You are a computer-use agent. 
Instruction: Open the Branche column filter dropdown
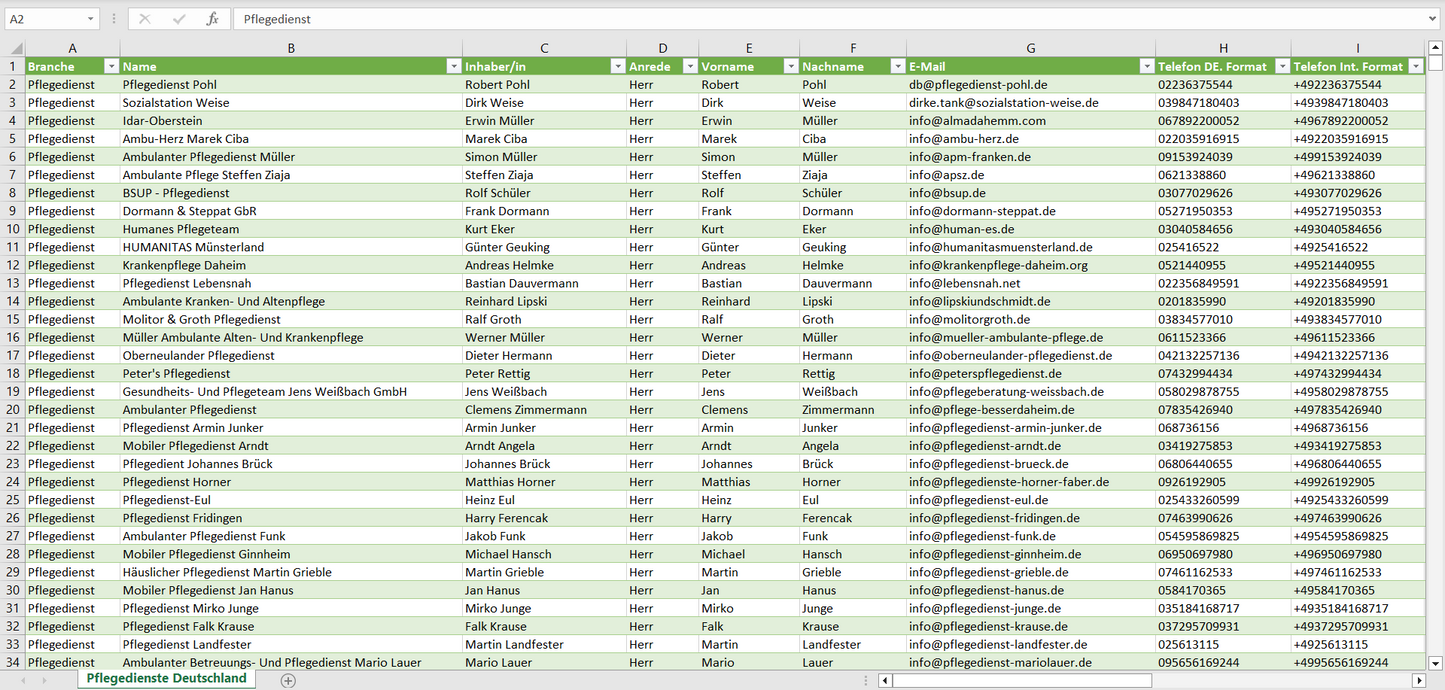coord(111,67)
